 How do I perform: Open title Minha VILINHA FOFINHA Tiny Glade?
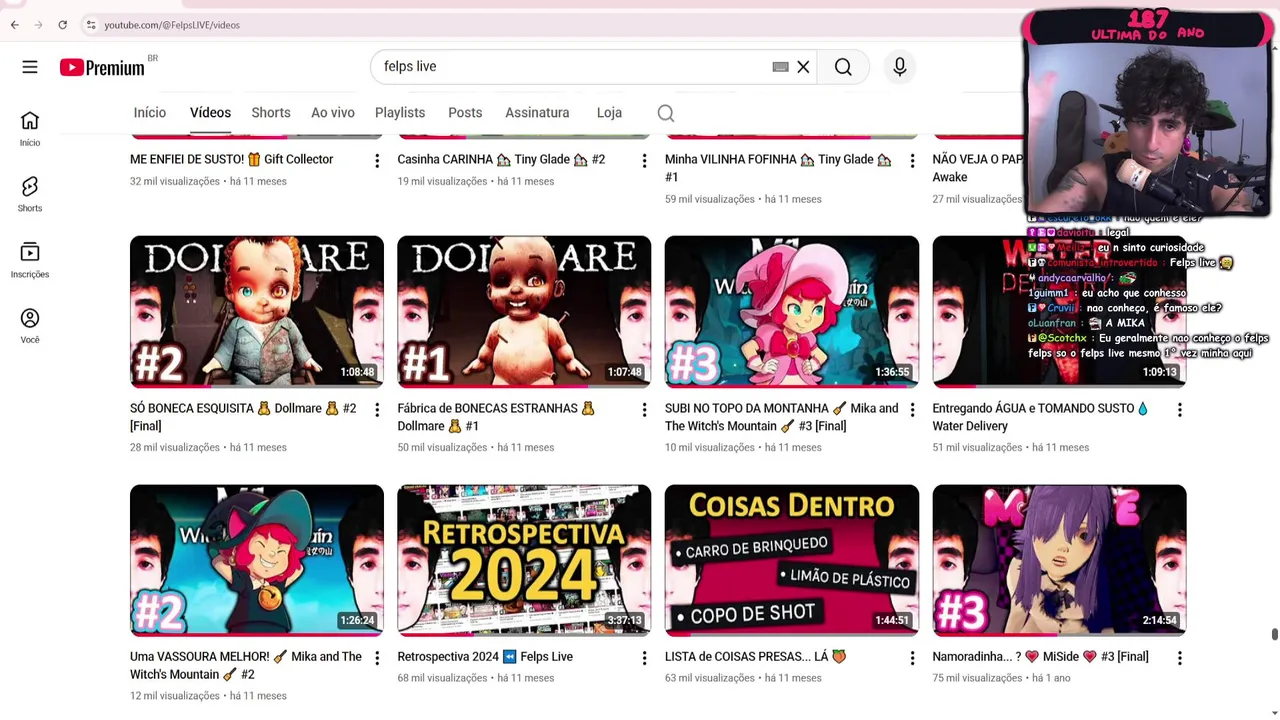coord(778,168)
